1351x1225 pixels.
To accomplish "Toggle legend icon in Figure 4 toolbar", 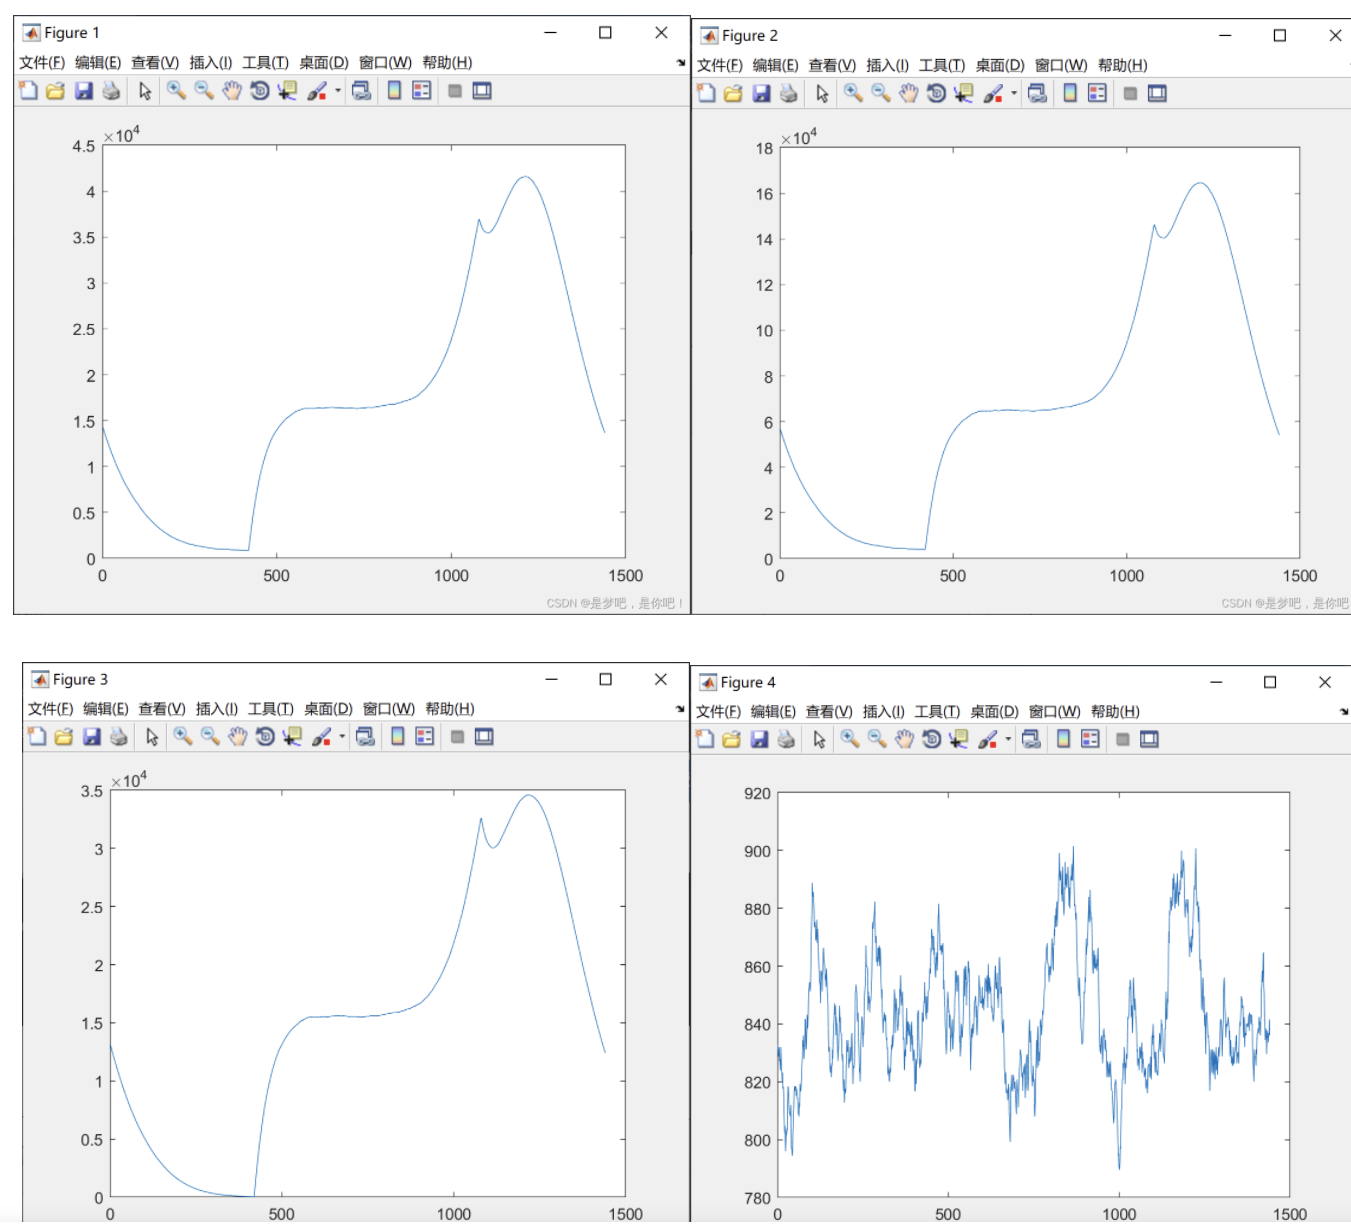I will [x=1090, y=740].
